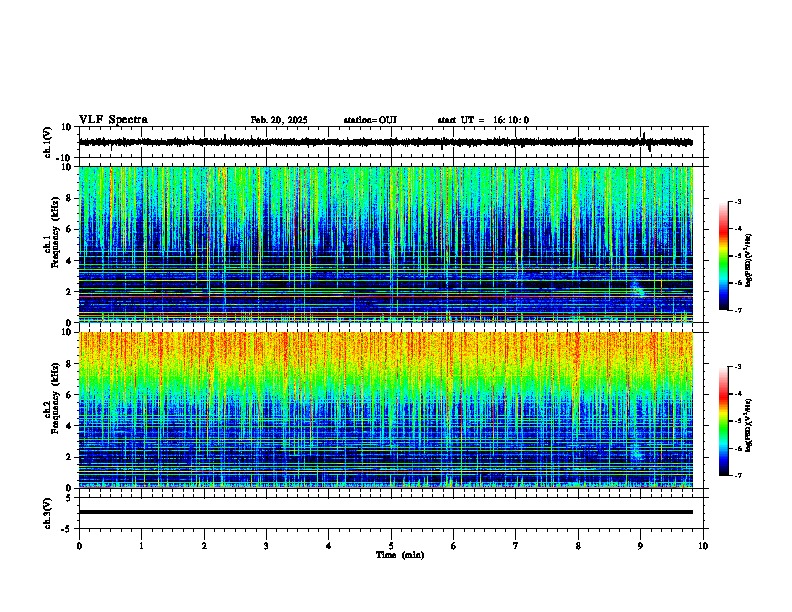Click the time axis tick label "3"
This screenshot has height=612, width=792.
tap(266, 546)
